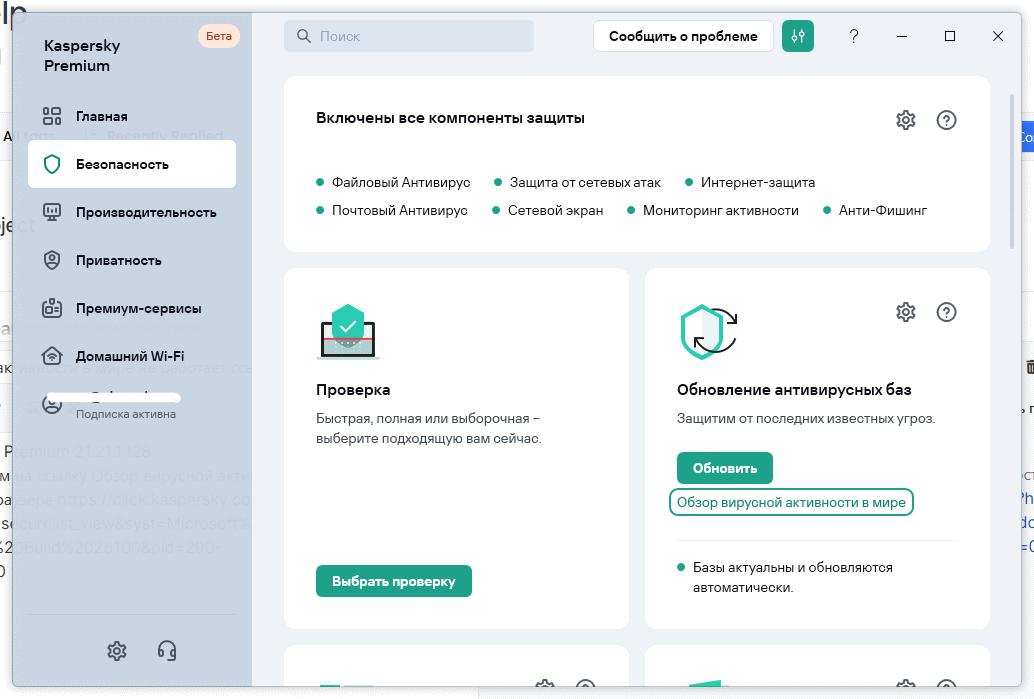Click the Безопасность shield icon

click(x=52, y=164)
